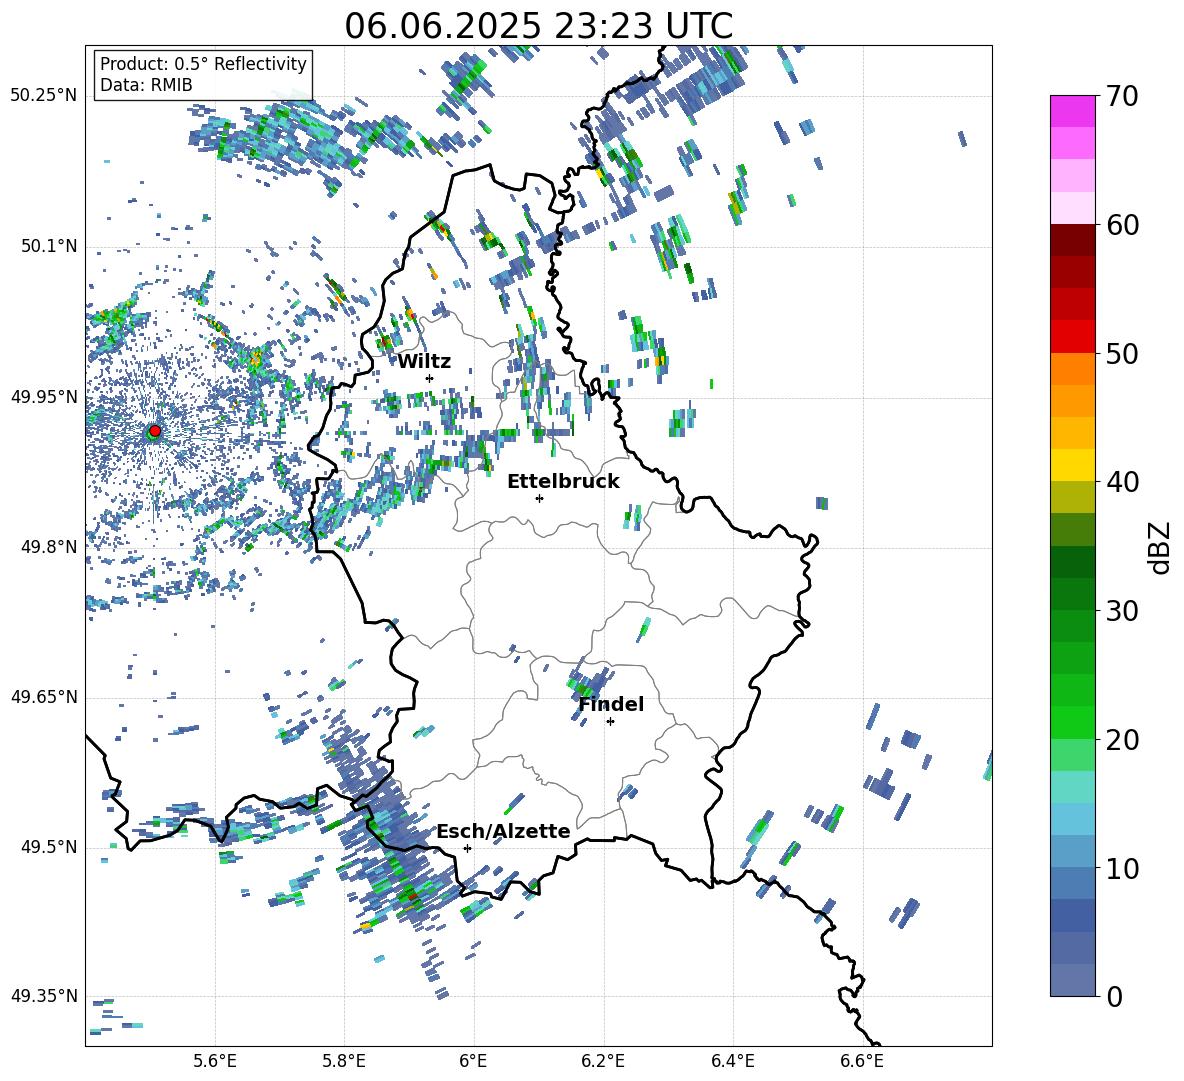Click the 50 value on colorbar
The height and width of the screenshot is (1081, 1184).
(1122, 354)
